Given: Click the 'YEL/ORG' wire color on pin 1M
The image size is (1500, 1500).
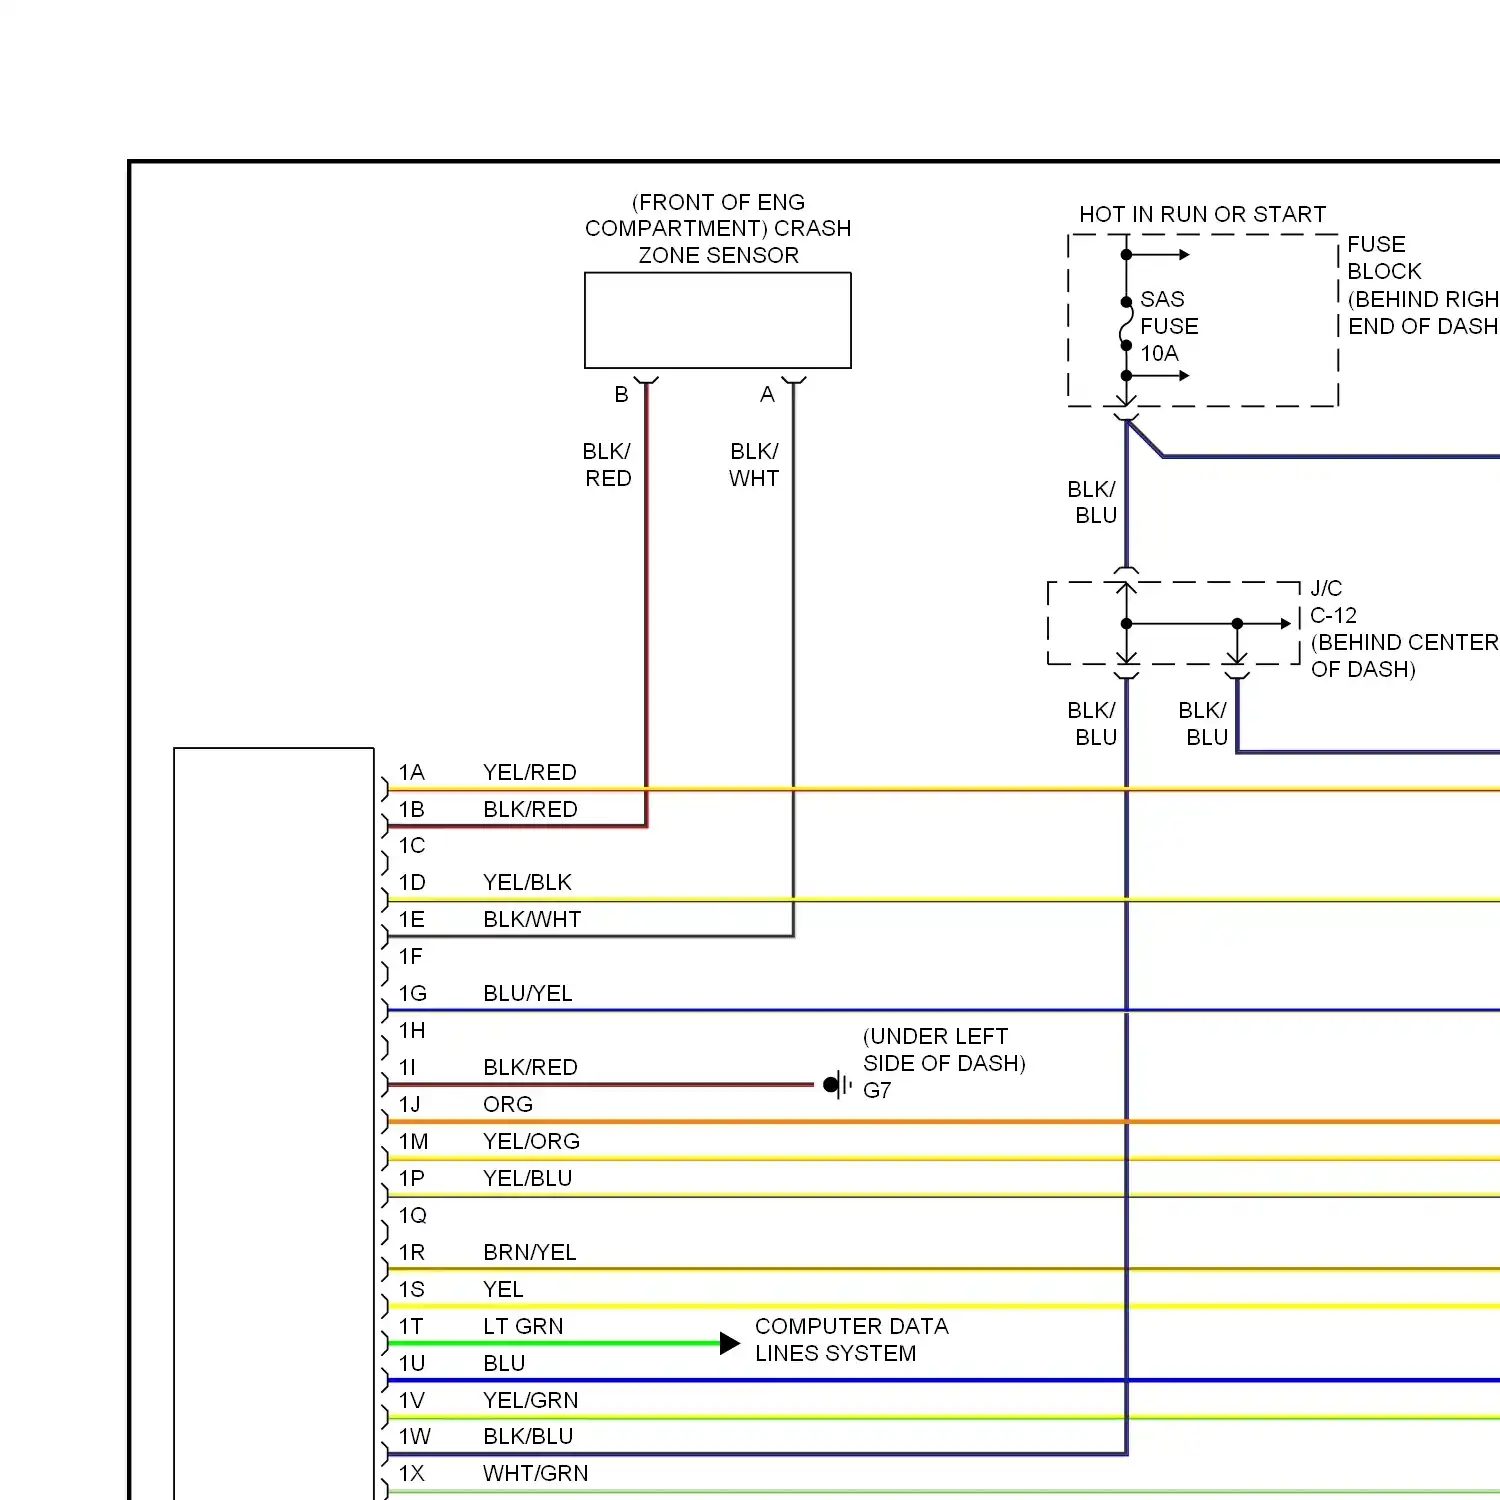Looking at the screenshot, I should [x=531, y=1142].
